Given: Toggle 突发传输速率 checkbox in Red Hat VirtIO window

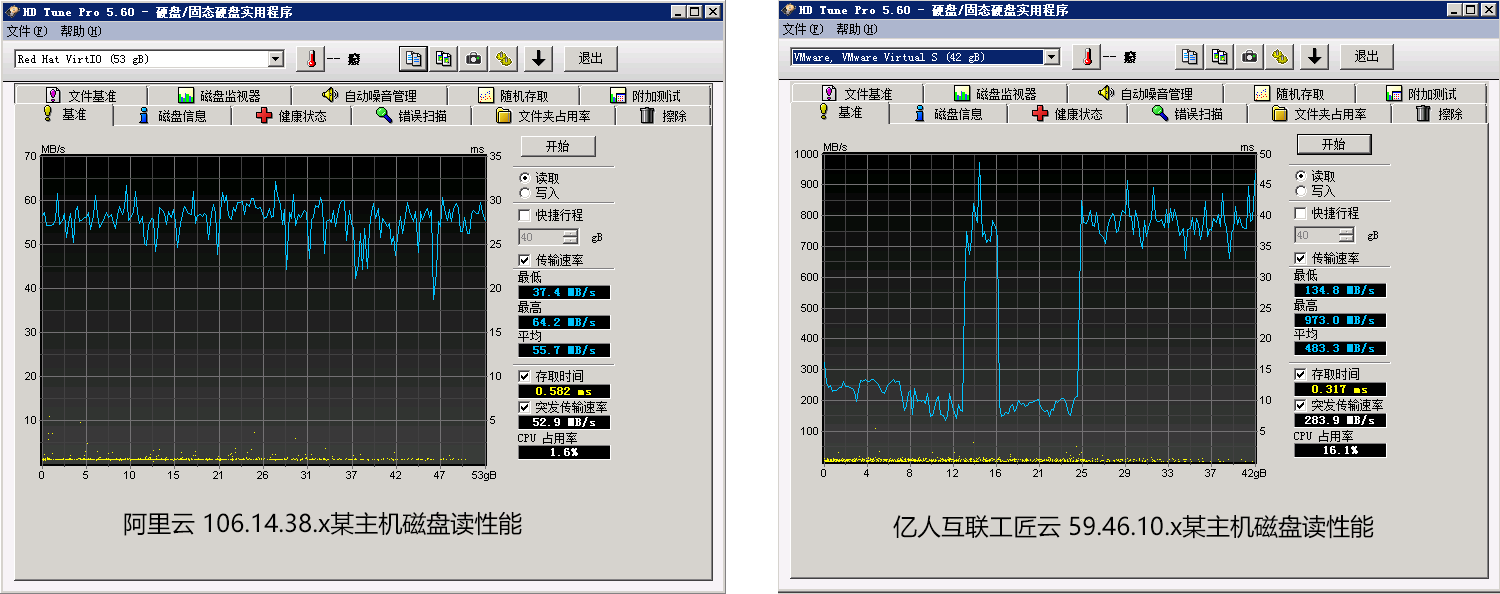Looking at the screenshot, I should click(524, 407).
